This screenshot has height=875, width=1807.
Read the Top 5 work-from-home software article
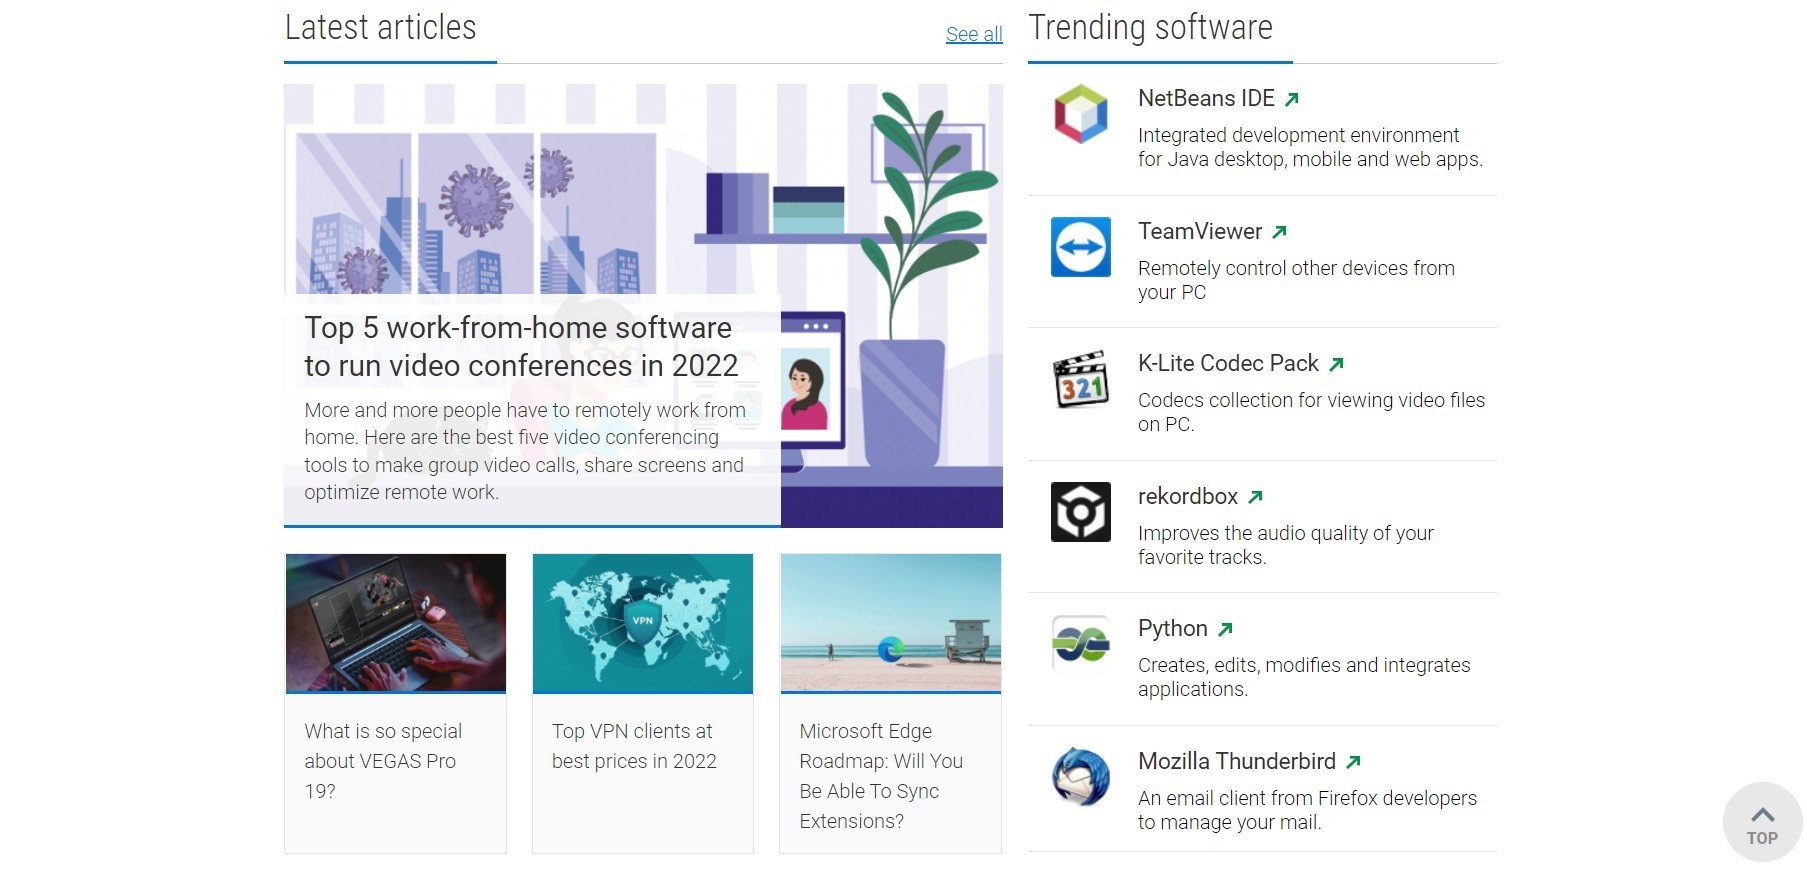click(521, 347)
